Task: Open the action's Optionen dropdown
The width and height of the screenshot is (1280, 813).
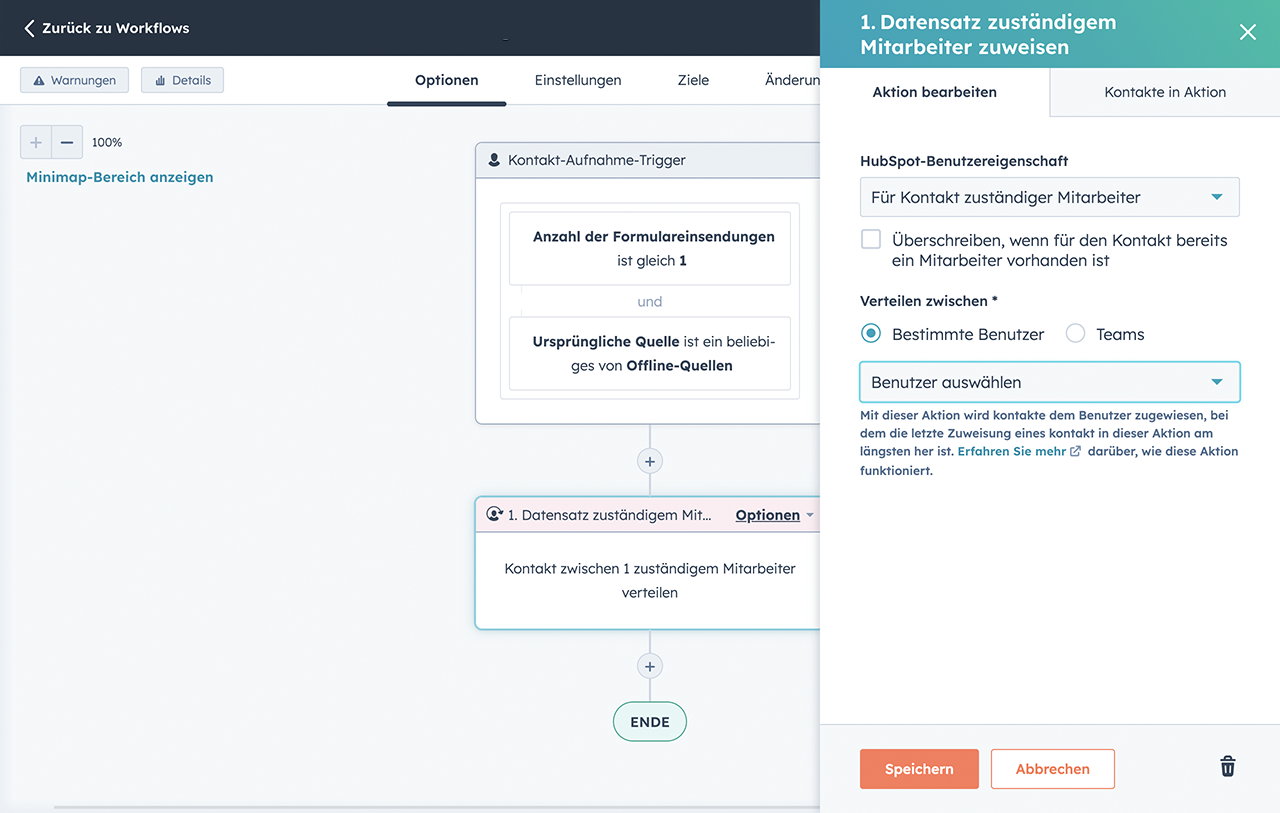Action: click(x=774, y=515)
